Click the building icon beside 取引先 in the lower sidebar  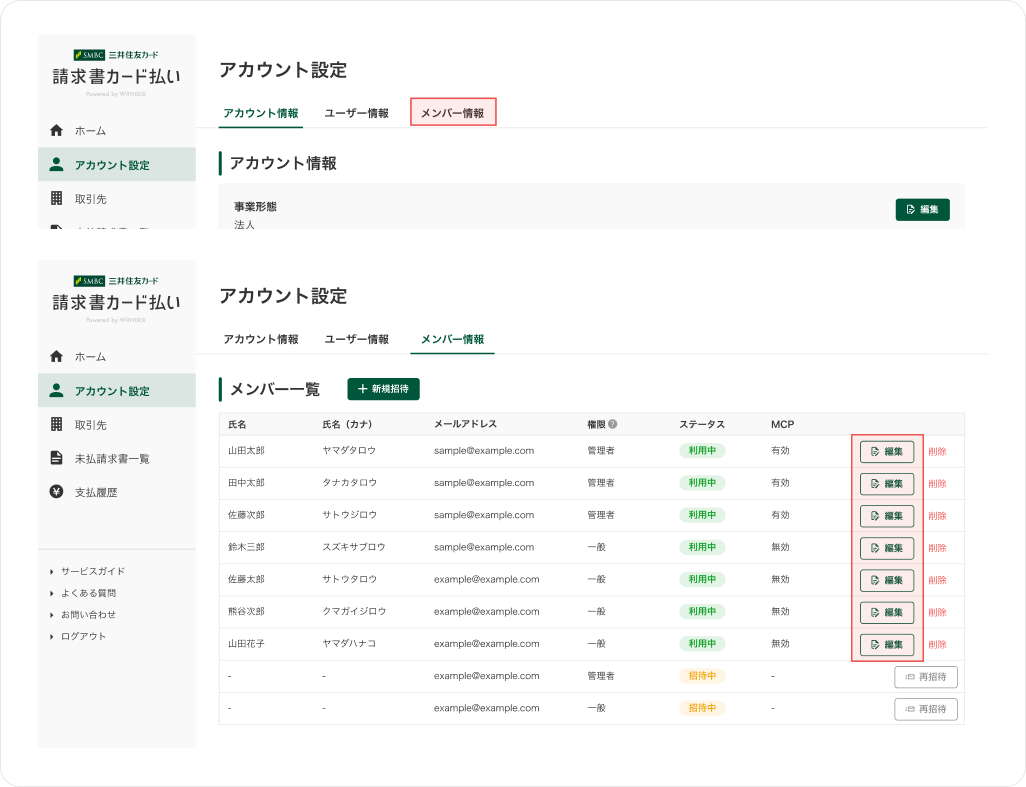coord(56,424)
